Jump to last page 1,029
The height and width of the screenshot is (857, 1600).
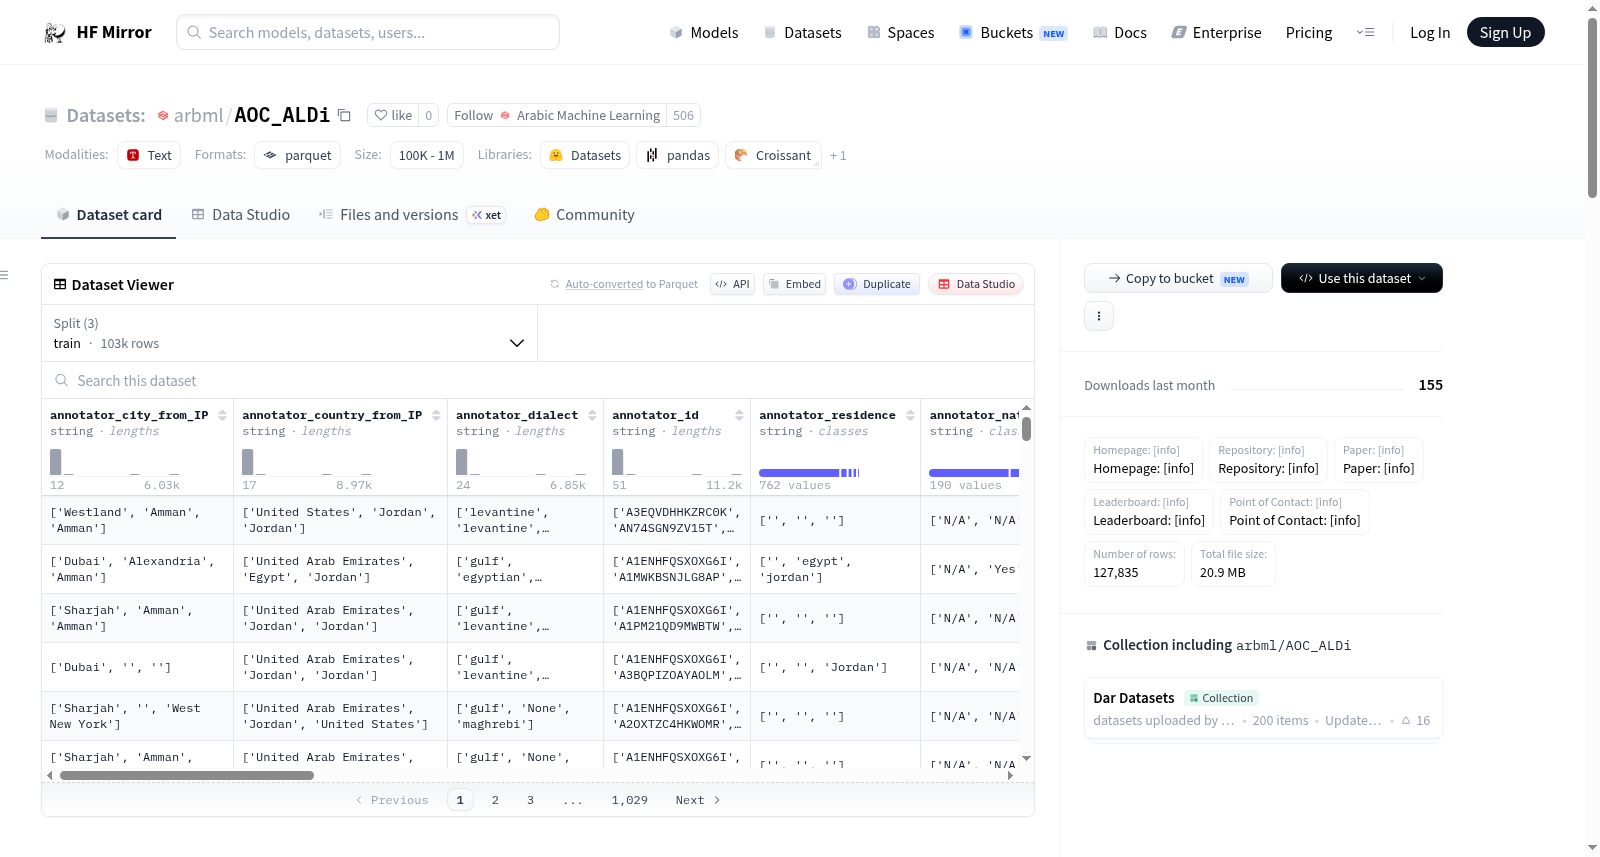pos(630,800)
